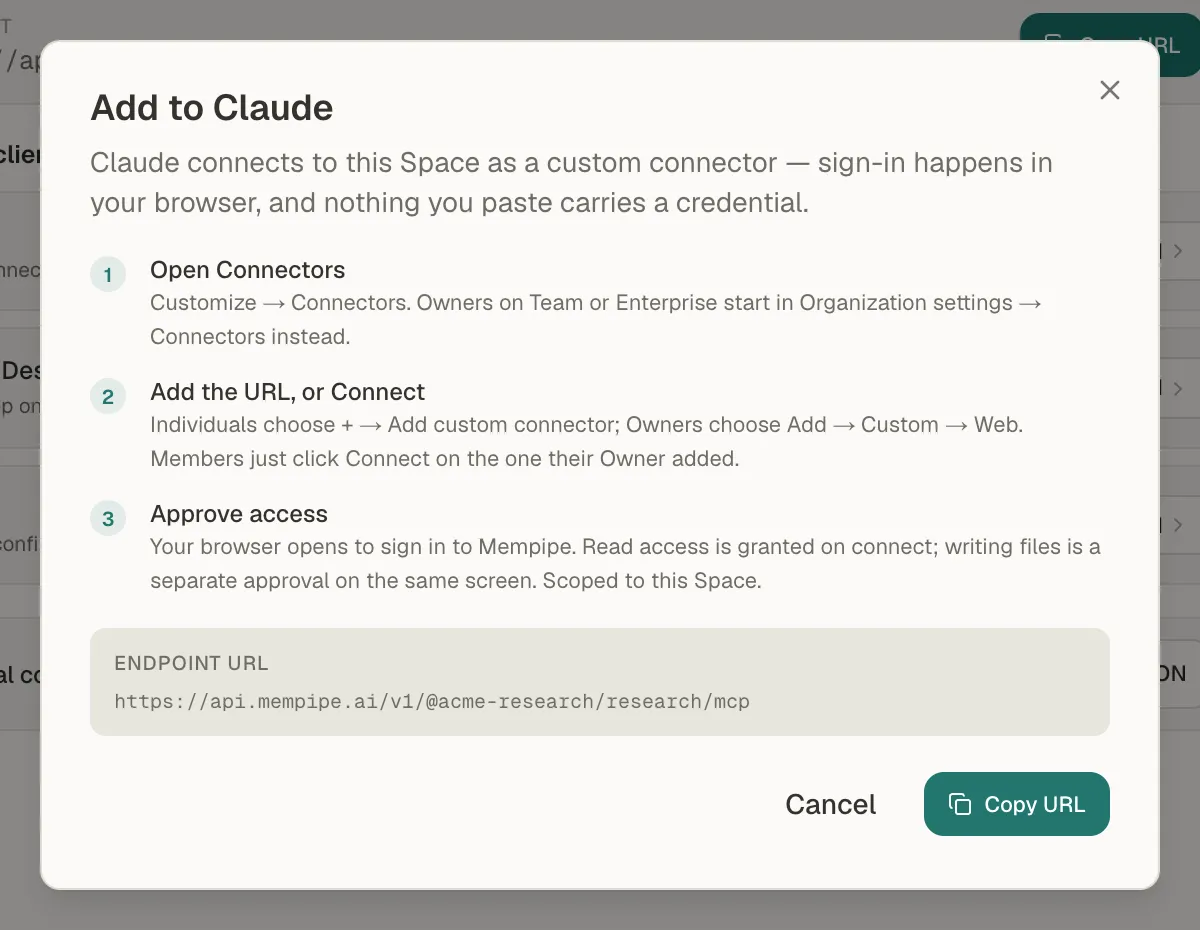Click the 'Approve access' step heading
The image size is (1200, 930).
[x=239, y=514]
